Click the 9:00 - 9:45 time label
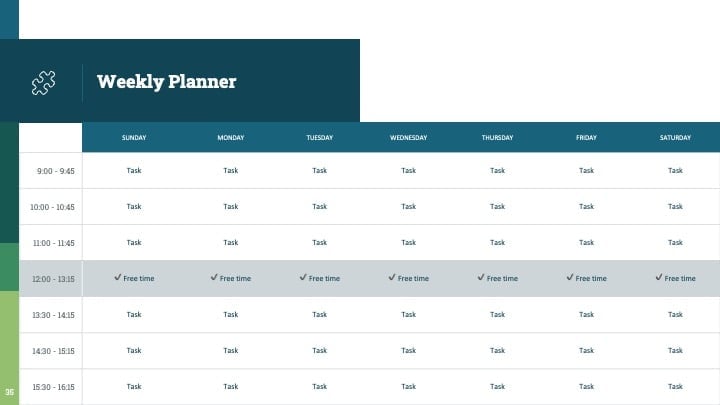 (56, 171)
